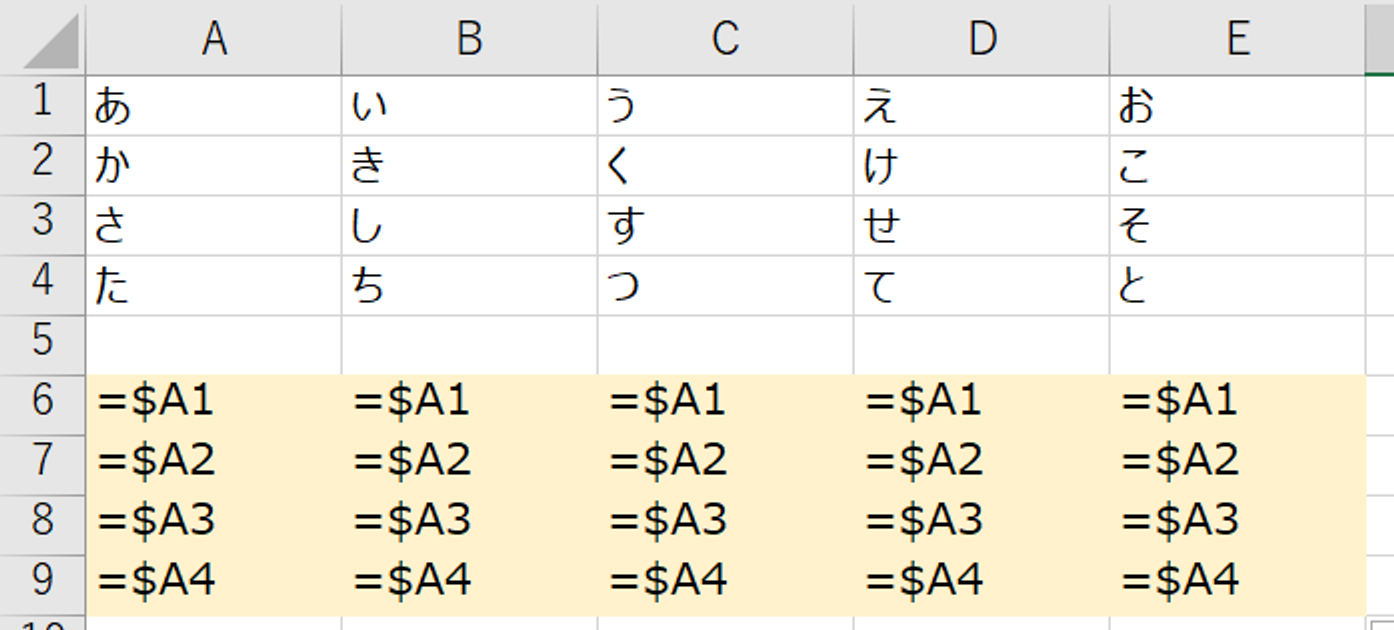Pick the cell with ち
Image resolution: width=1394 pixels, height=630 pixels.
click(470, 286)
